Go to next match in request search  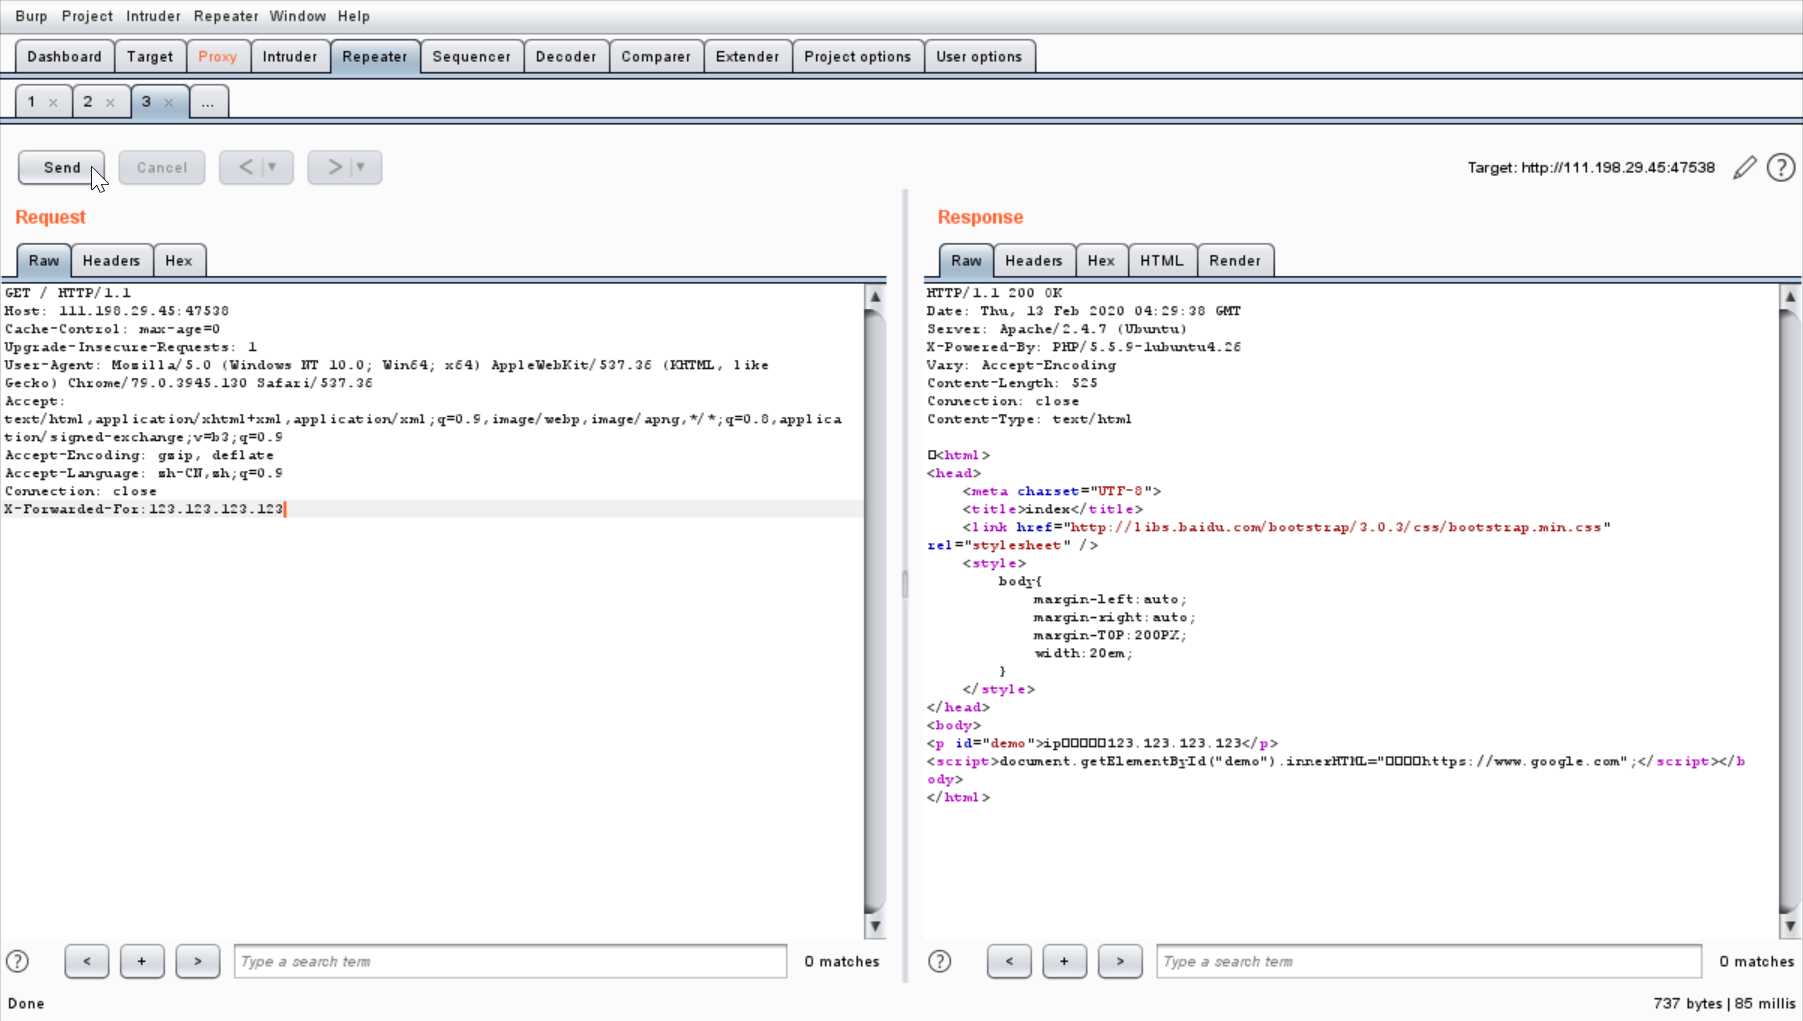point(198,961)
